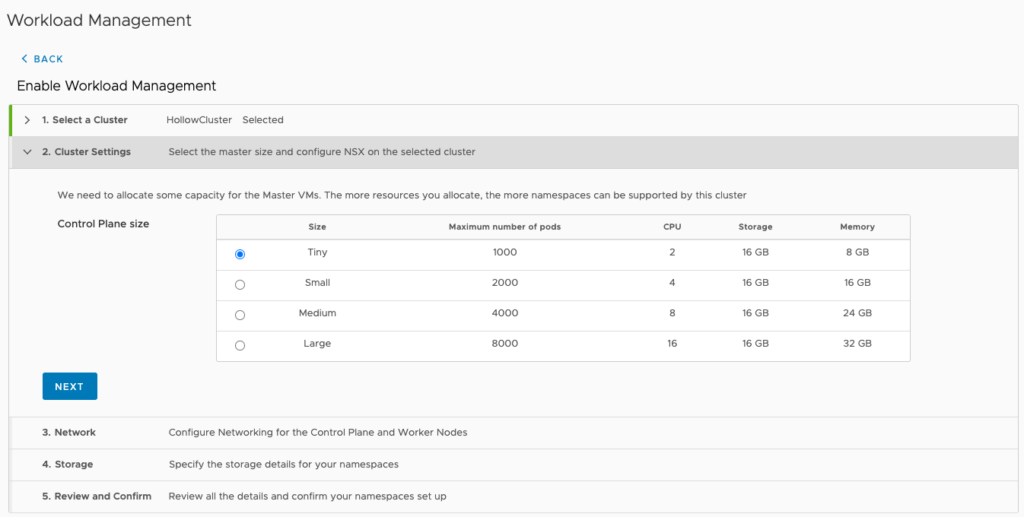Click the Medium row's 24 GB memory cell
This screenshot has height=517, width=1024.
pos(857,313)
